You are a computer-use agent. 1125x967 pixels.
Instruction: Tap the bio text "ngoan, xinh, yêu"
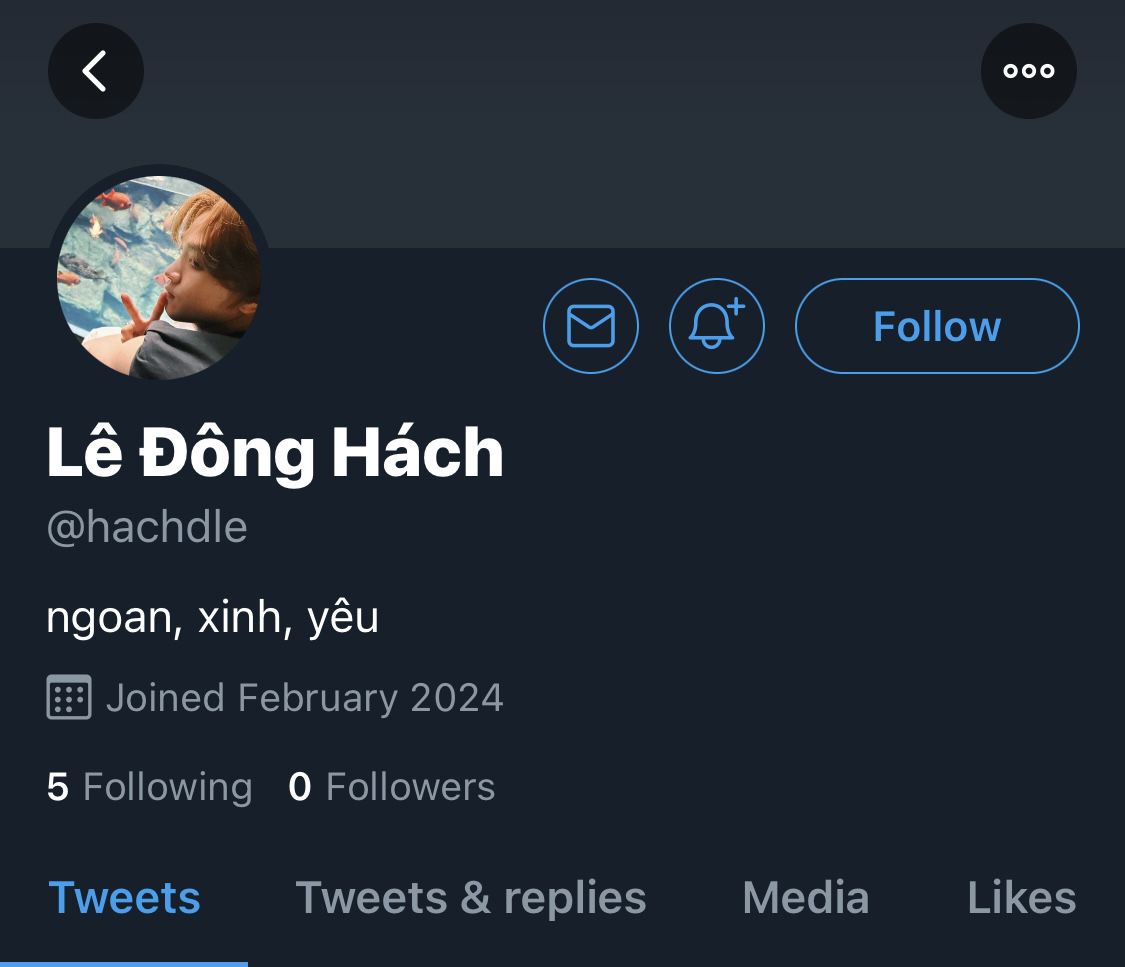point(212,617)
